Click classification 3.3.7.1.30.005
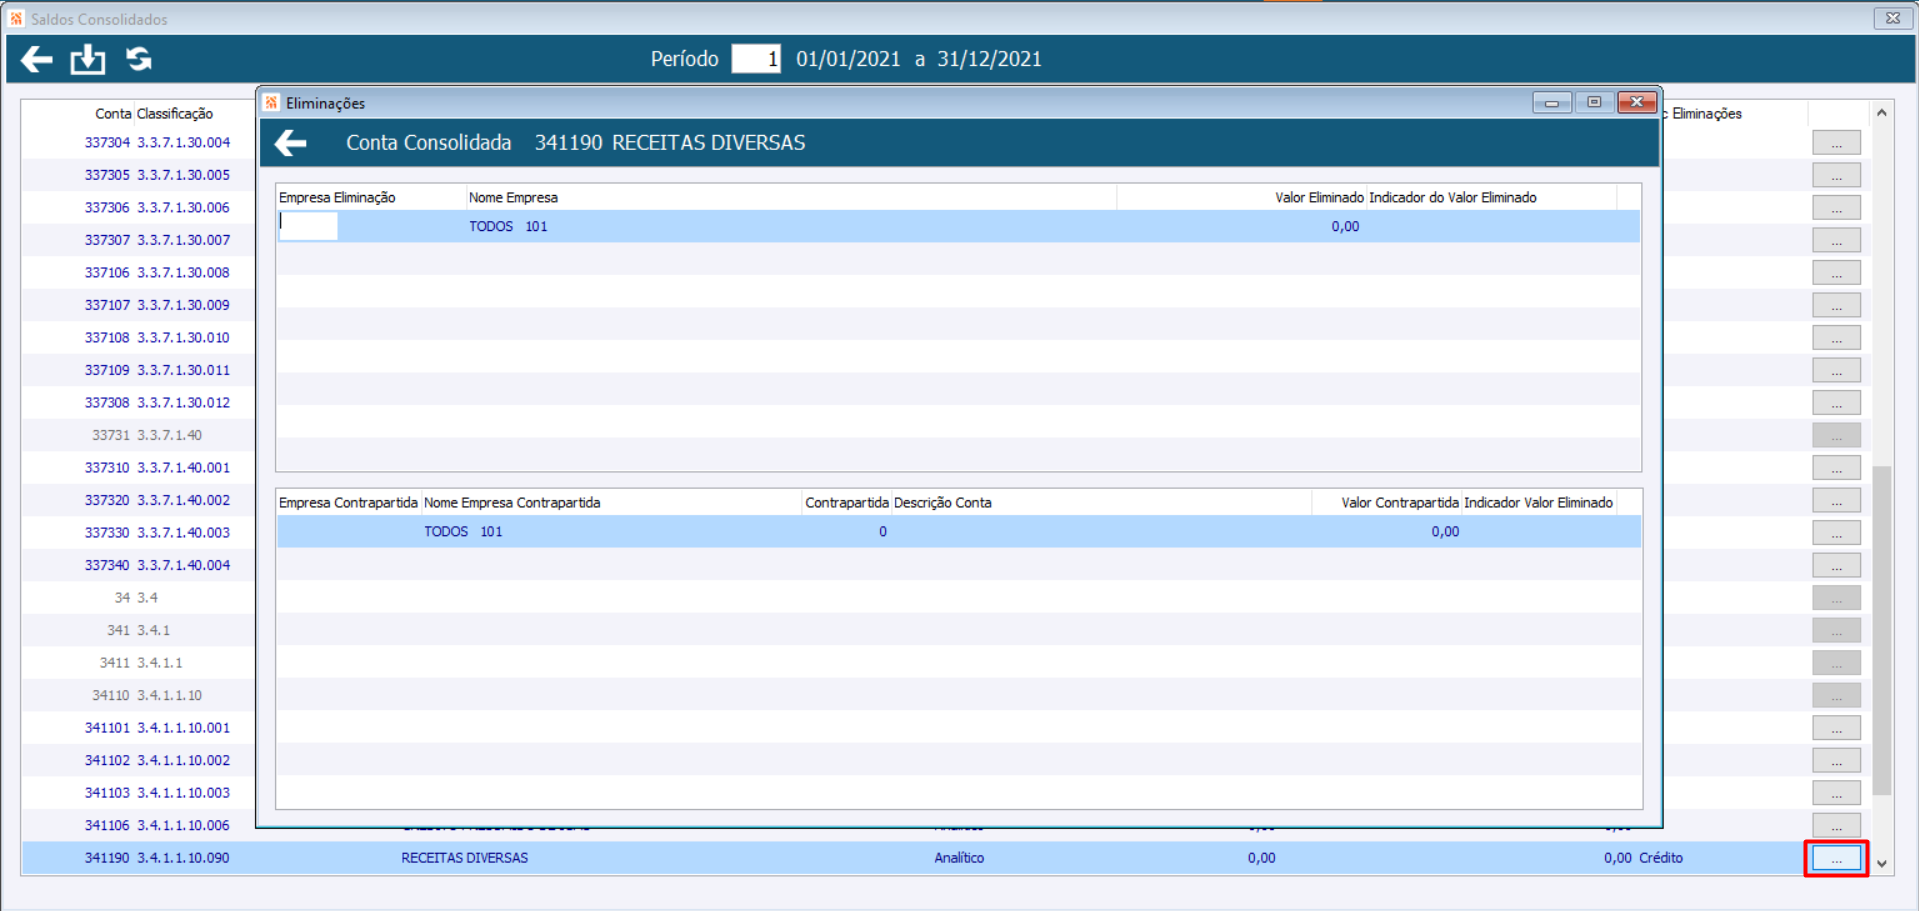Image resolution: width=1919 pixels, height=911 pixels. [x=183, y=175]
